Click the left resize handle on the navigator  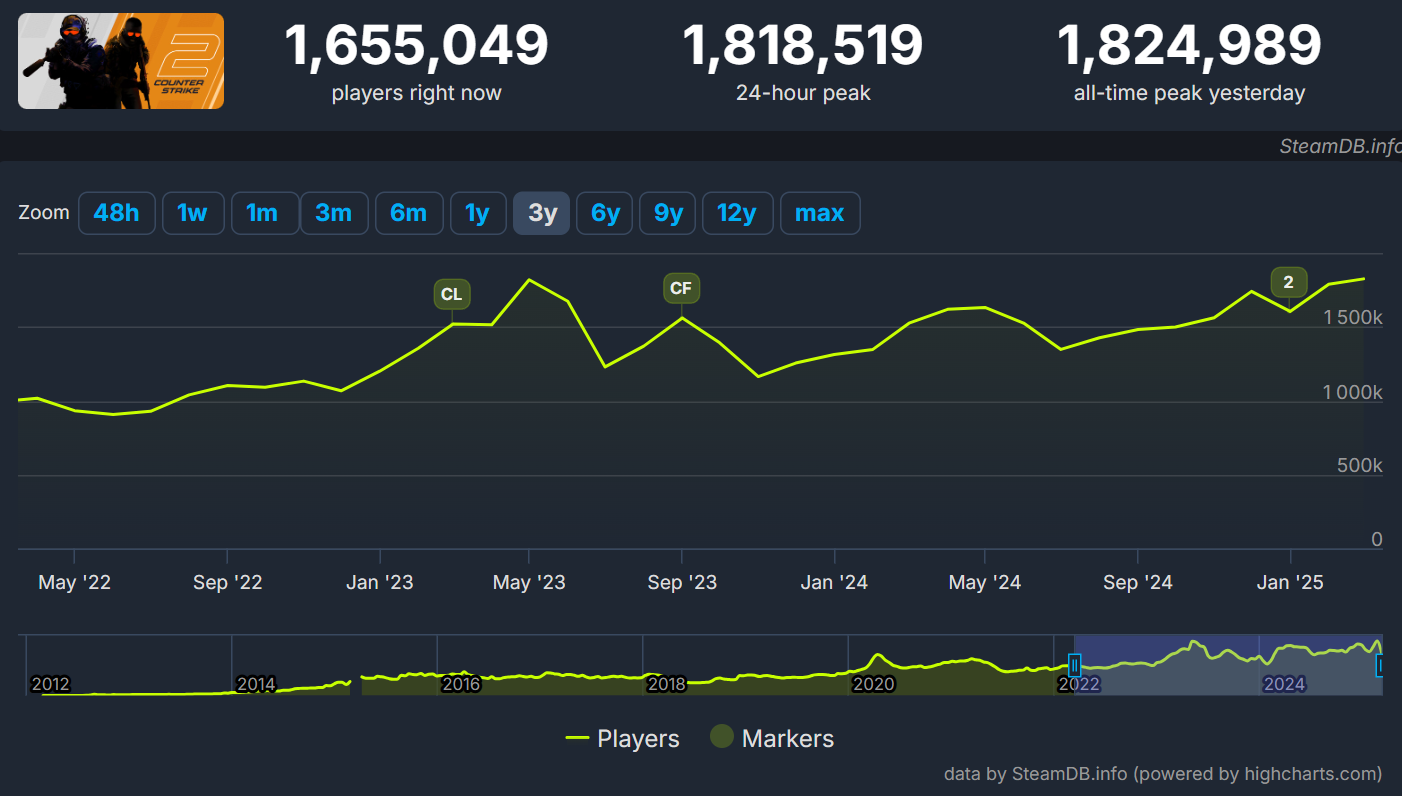[x=1074, y=664]
